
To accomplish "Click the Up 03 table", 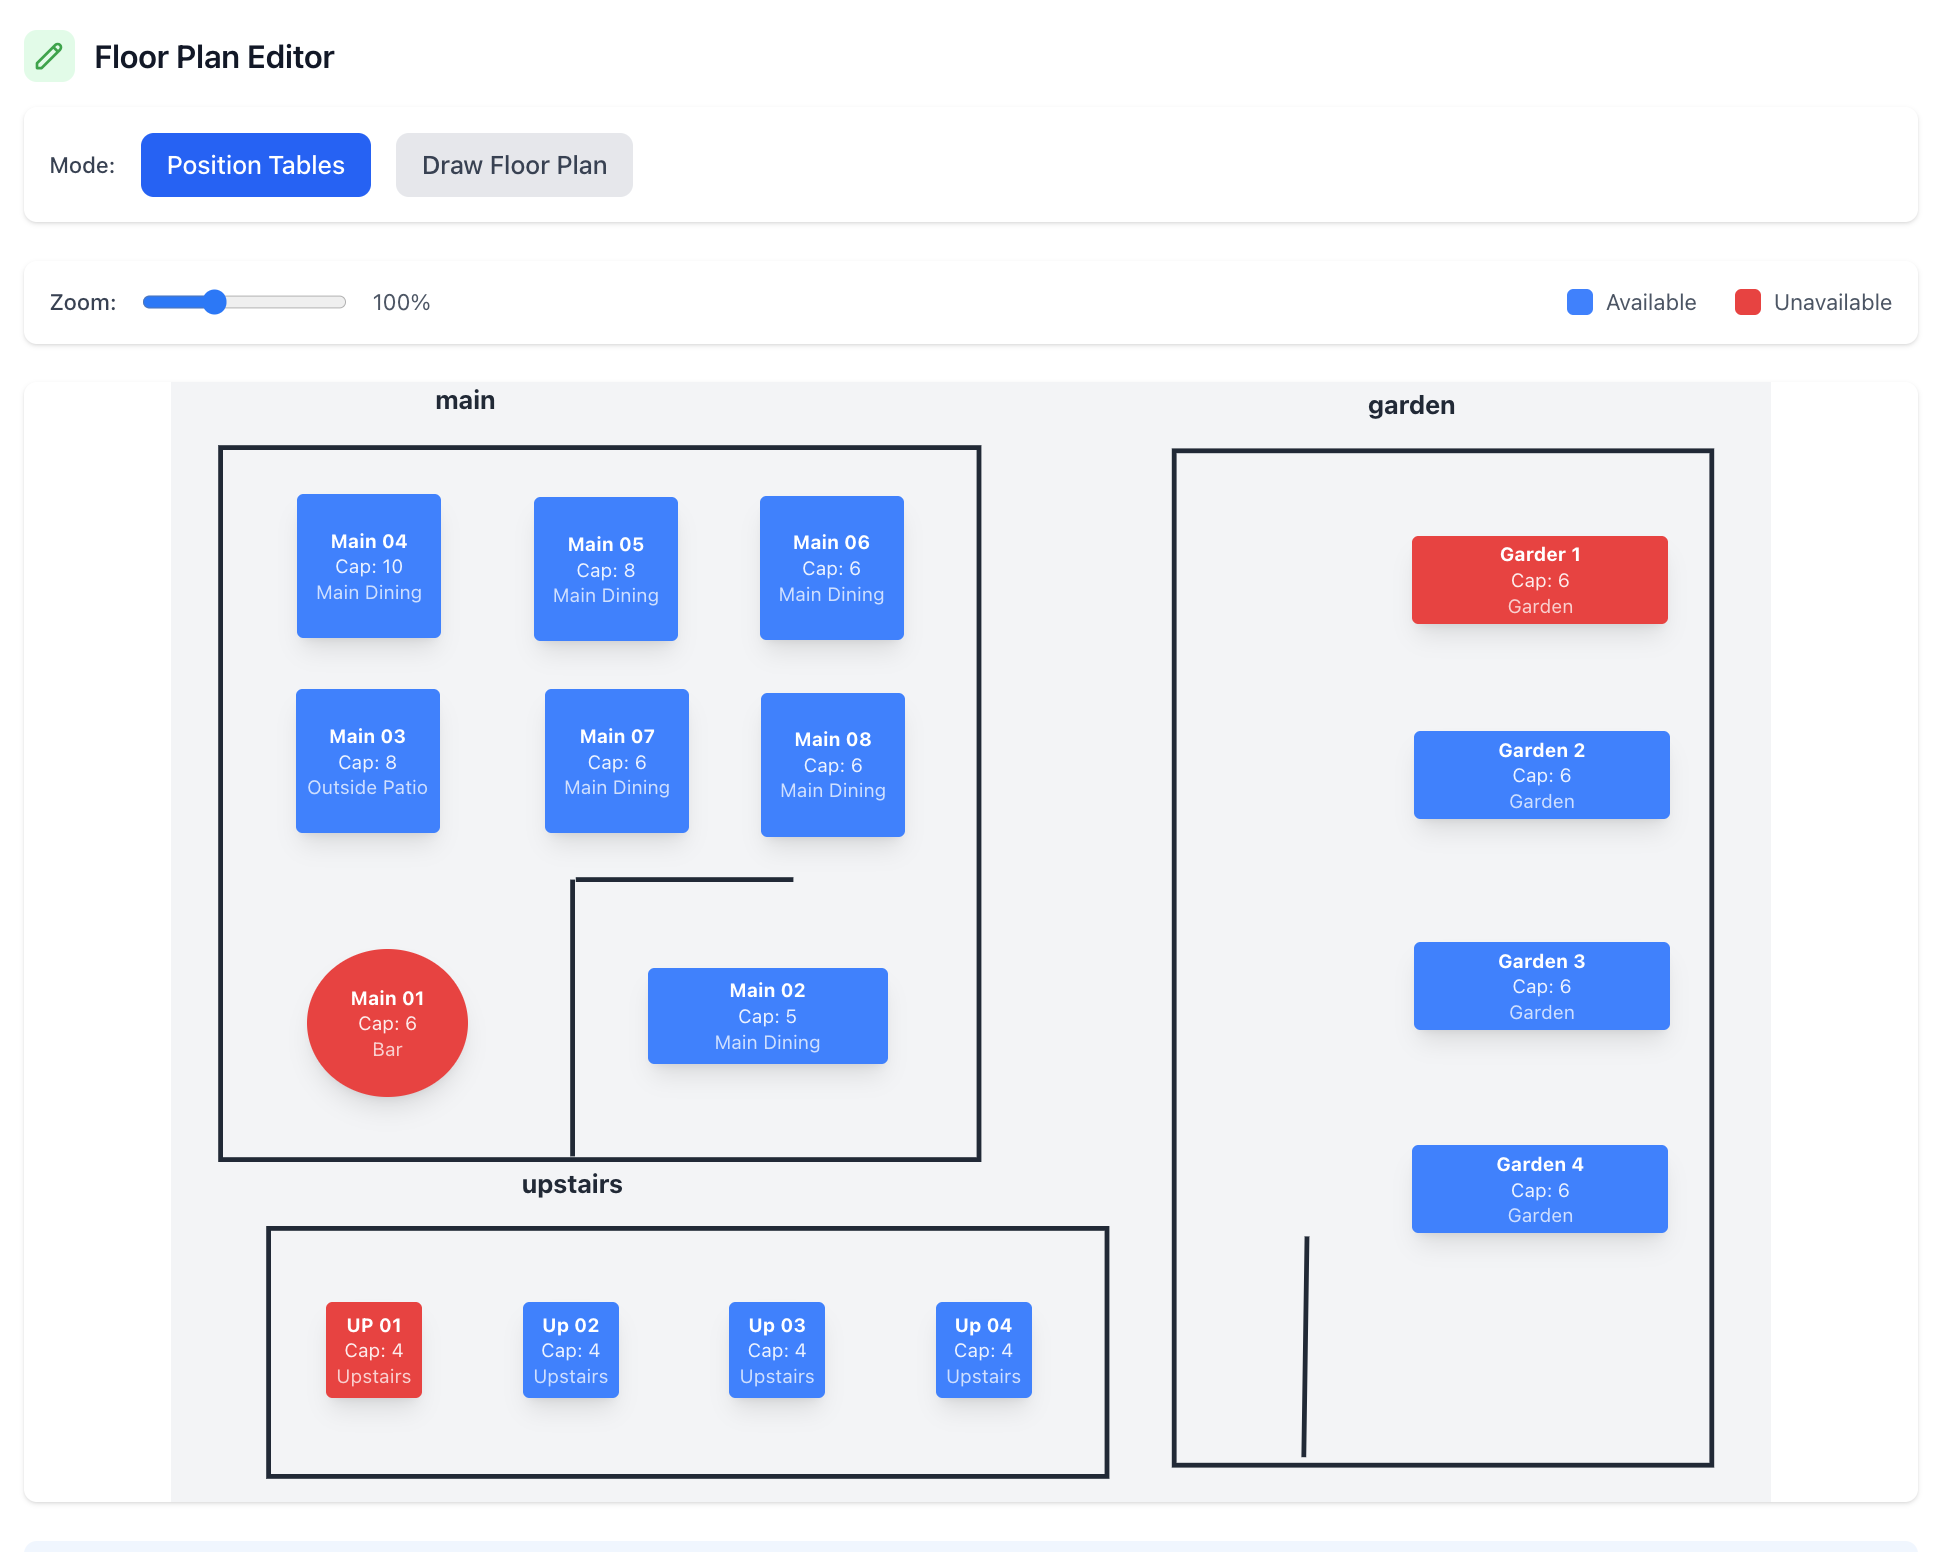I will (776, 1350).
